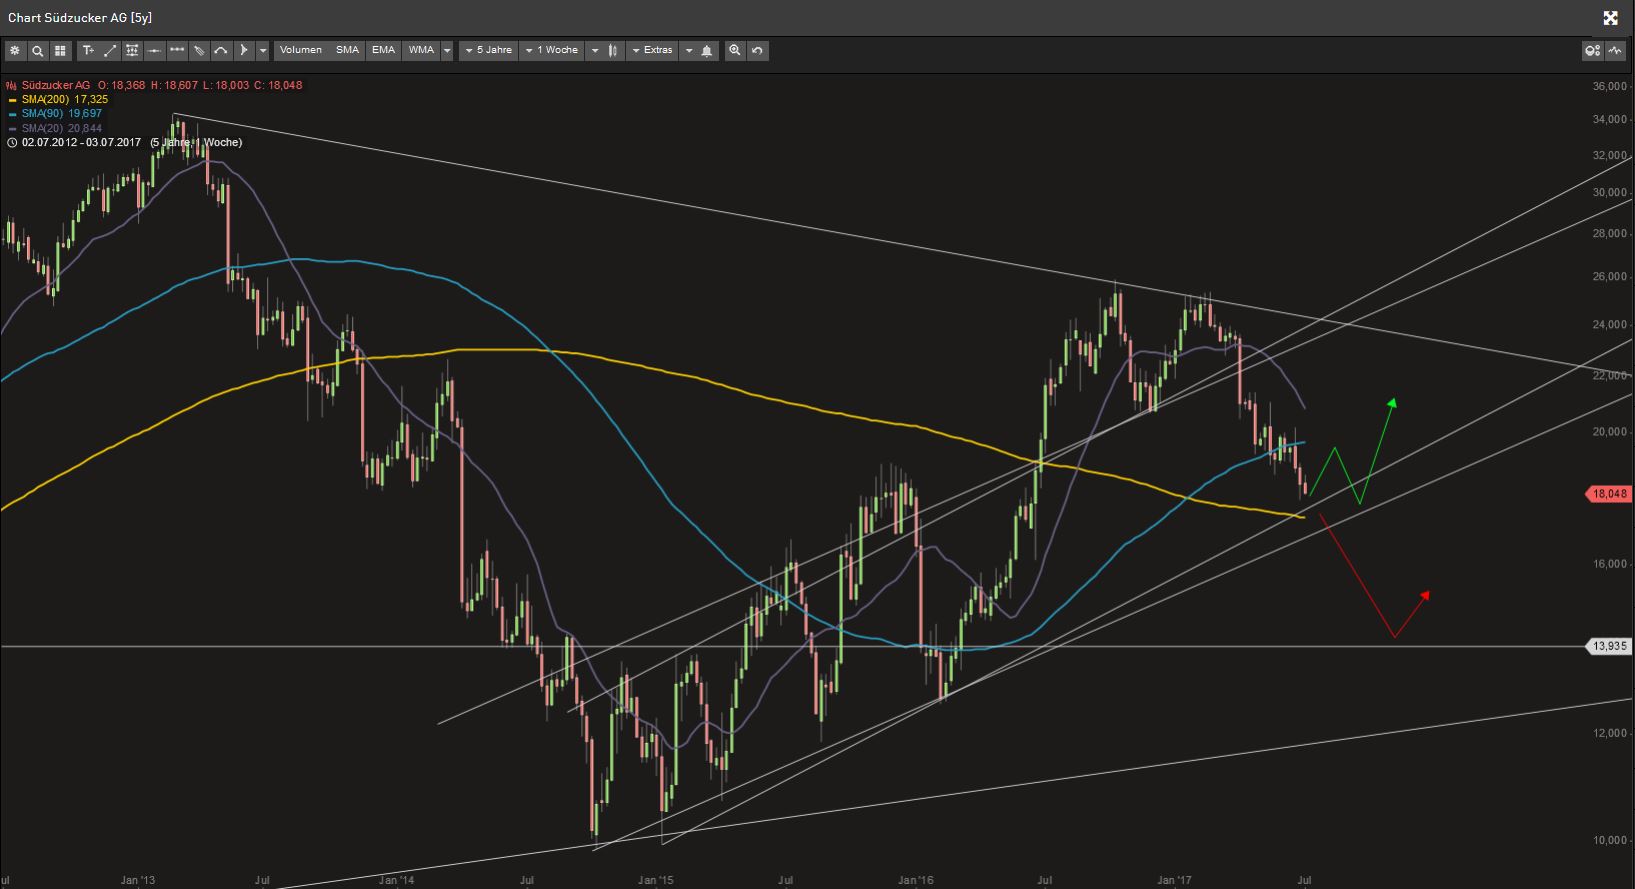Open chart settings gear icon

[x=14, y=50]
